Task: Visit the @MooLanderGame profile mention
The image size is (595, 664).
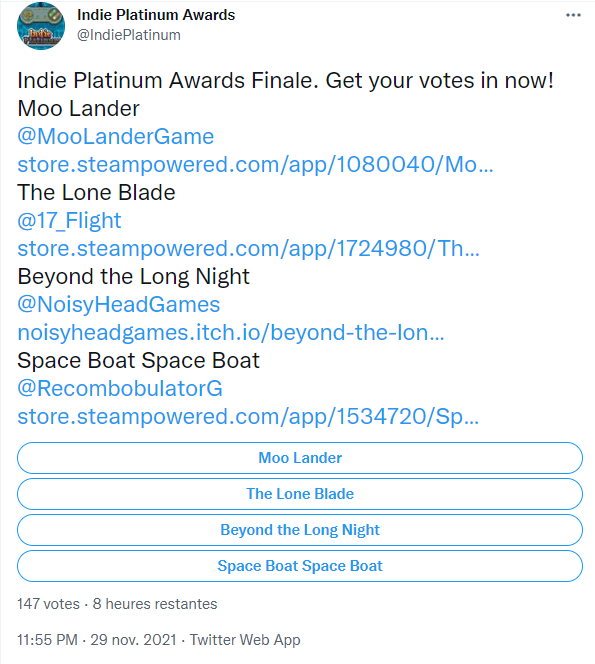Action: (x=116, y=136)
